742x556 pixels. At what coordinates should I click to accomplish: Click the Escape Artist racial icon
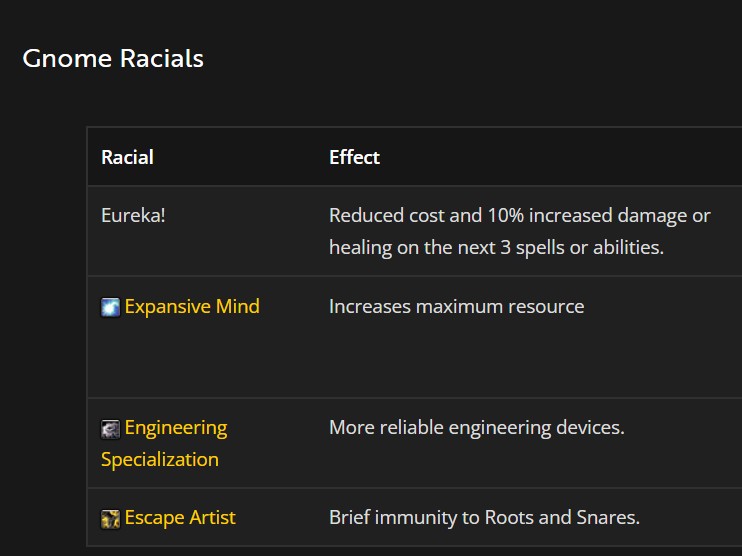coord(110,519)
